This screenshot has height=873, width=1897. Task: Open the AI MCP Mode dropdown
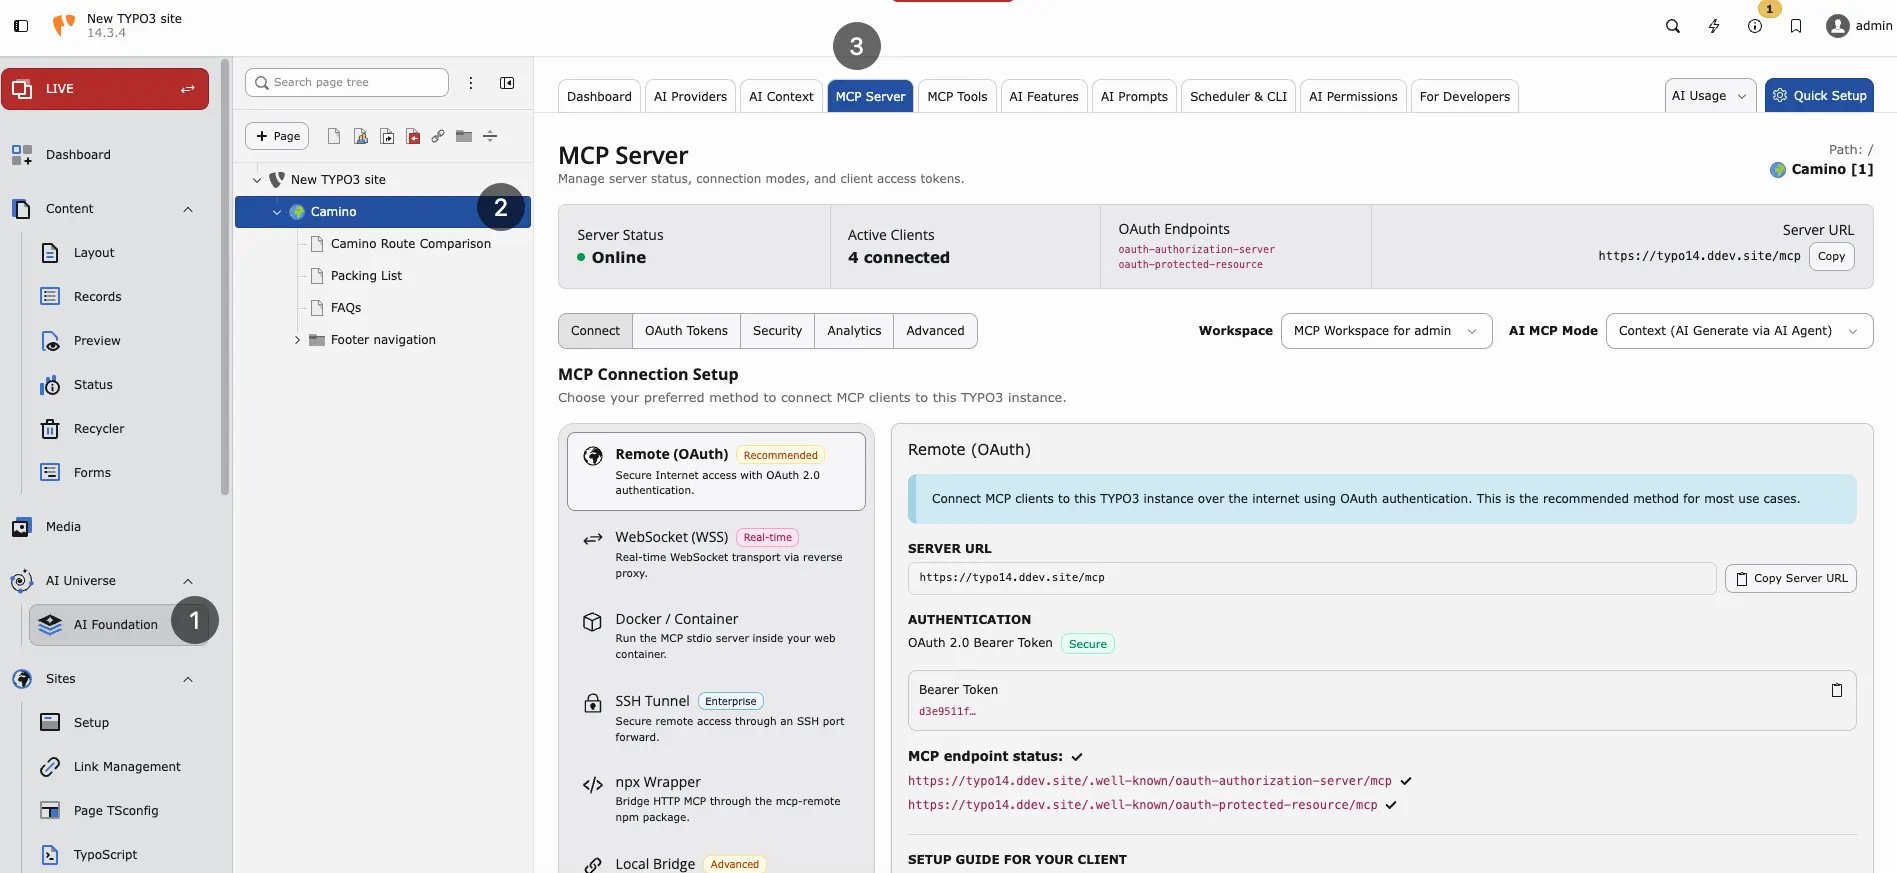(1739, 331)
